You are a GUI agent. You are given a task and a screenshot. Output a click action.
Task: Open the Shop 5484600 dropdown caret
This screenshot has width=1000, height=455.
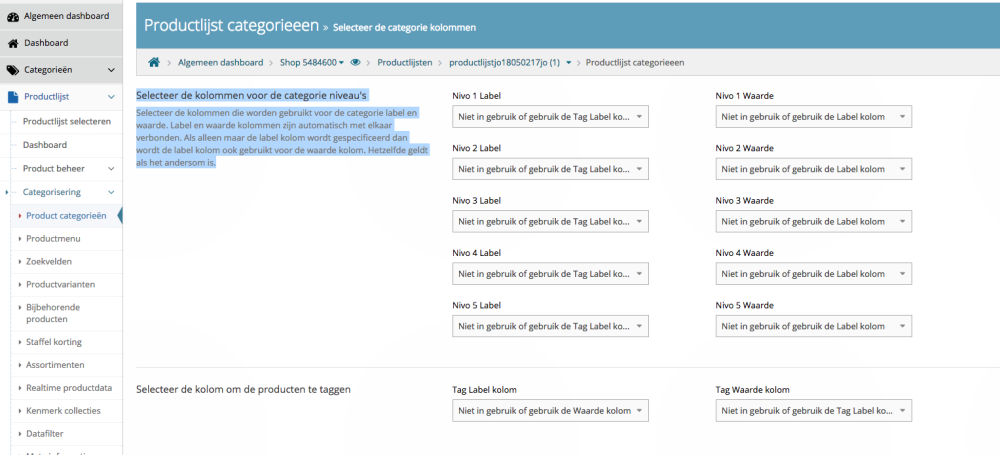(x=342, y=63)
